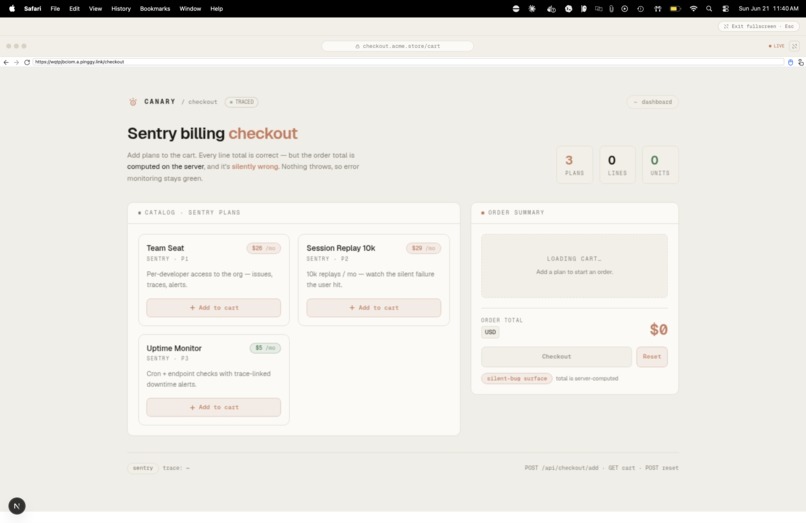Screen dimensions: 806x523
Task: Click the USD currency badge
Action: click(x=490, y=332)
